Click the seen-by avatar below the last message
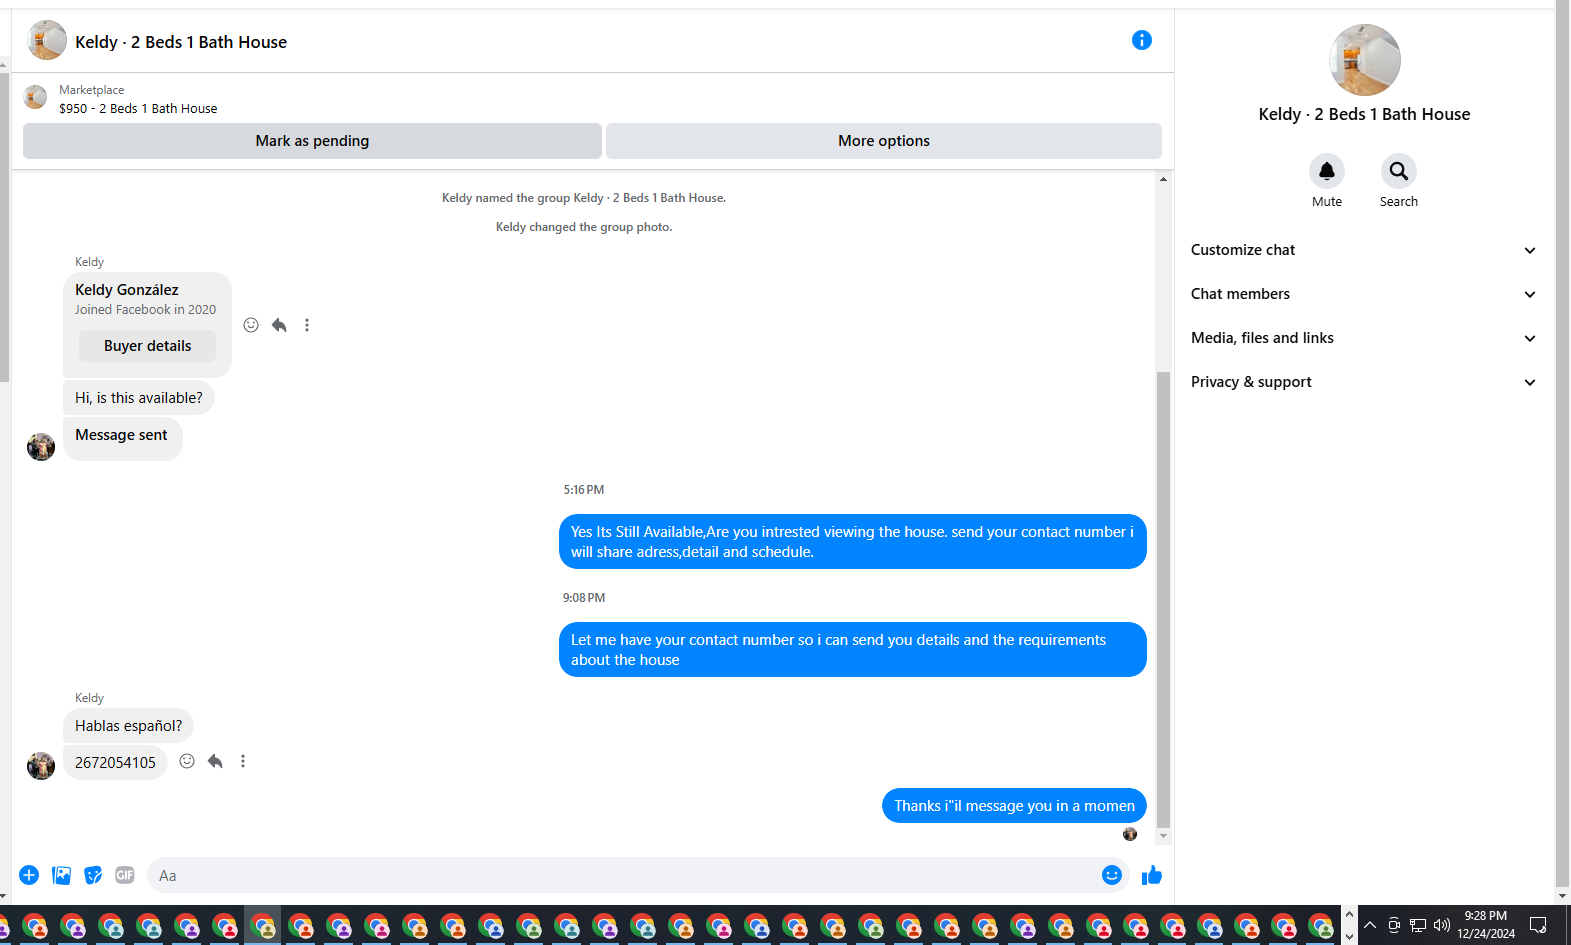 pyautogui.click(x=1130, y=834)
